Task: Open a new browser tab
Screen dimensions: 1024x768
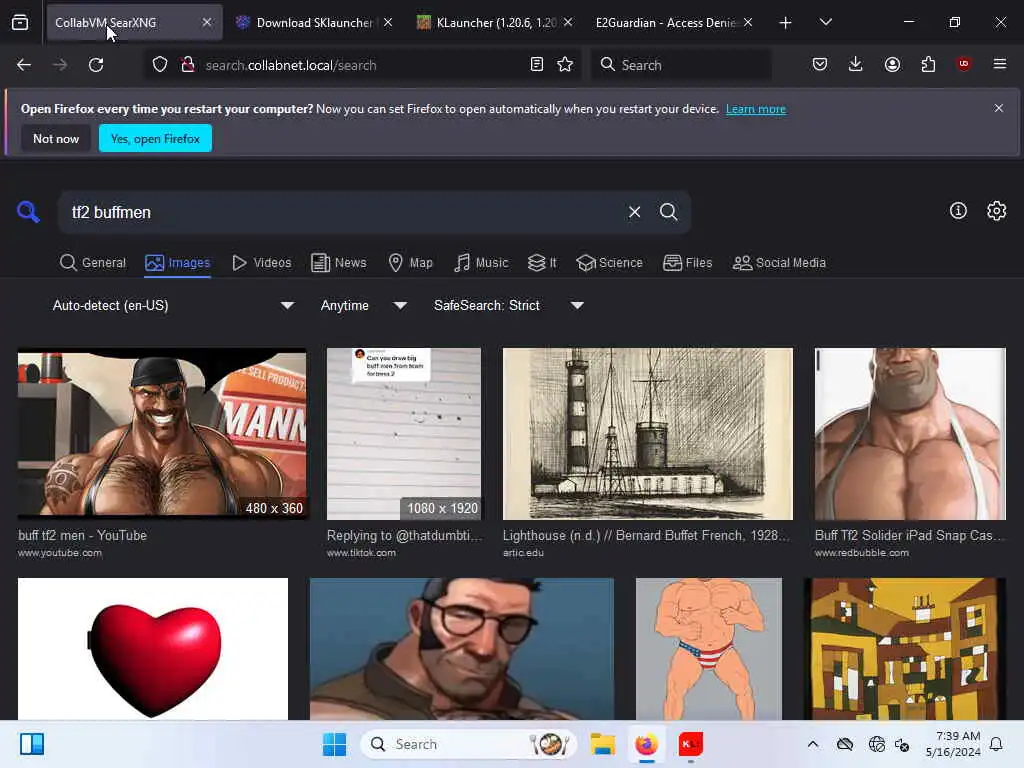Action: 786,23
